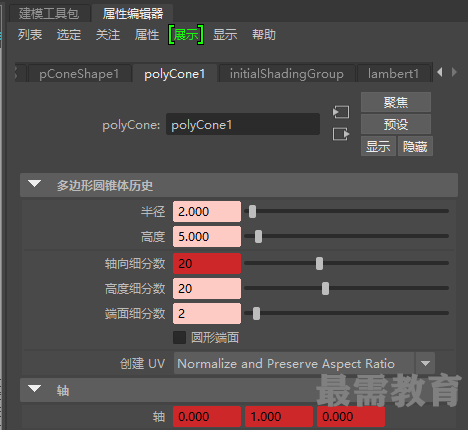468x430 pixels.
Task: Open the 列表 menu
Action: [x=30, y=35]
